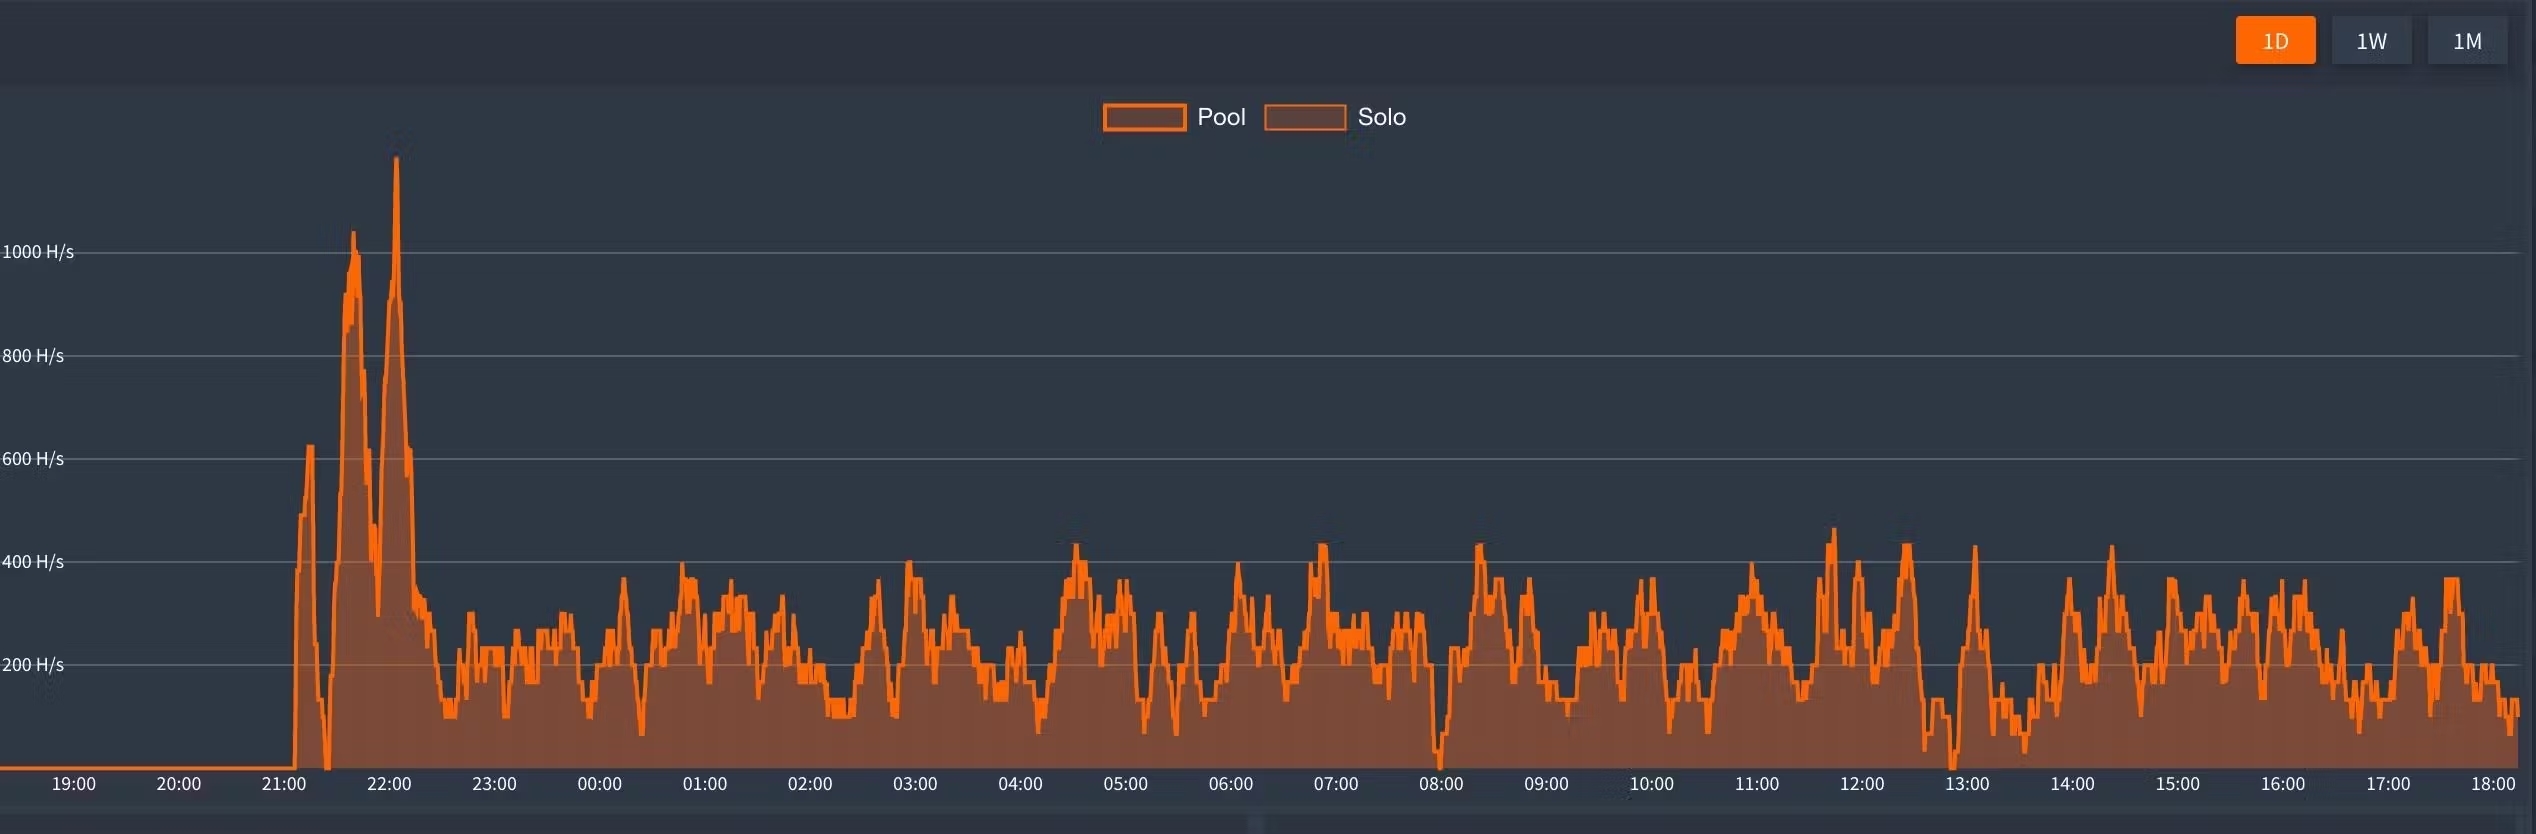The width and height of the screenshot is (2536, 834).
Task: Click the 06:00 time axis label
Action: coord(1231,784)
